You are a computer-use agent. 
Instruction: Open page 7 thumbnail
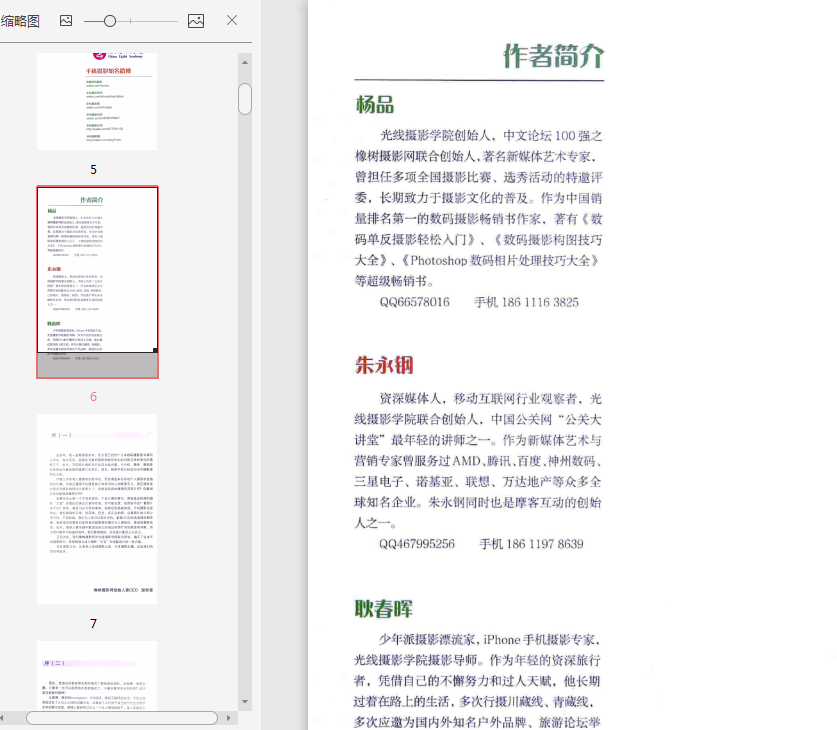[x=97, y=509]
